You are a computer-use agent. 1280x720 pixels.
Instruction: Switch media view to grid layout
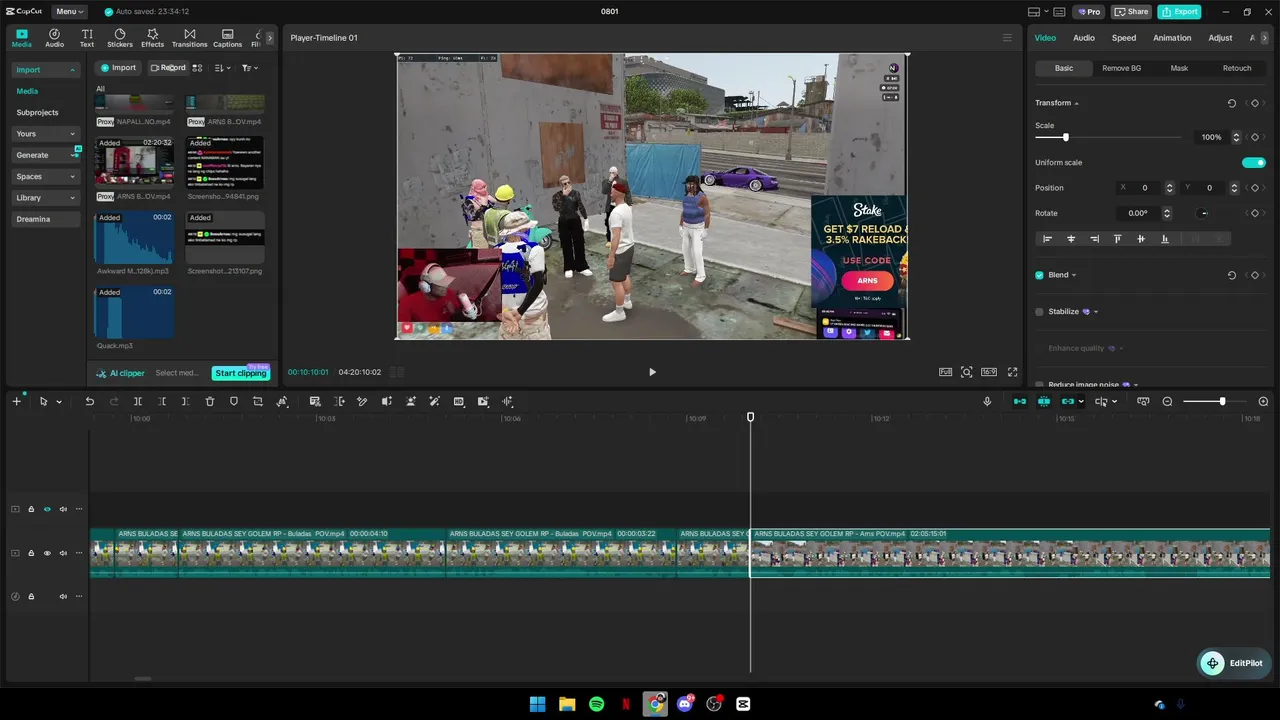pyautogui.click(x=197, y=68)
